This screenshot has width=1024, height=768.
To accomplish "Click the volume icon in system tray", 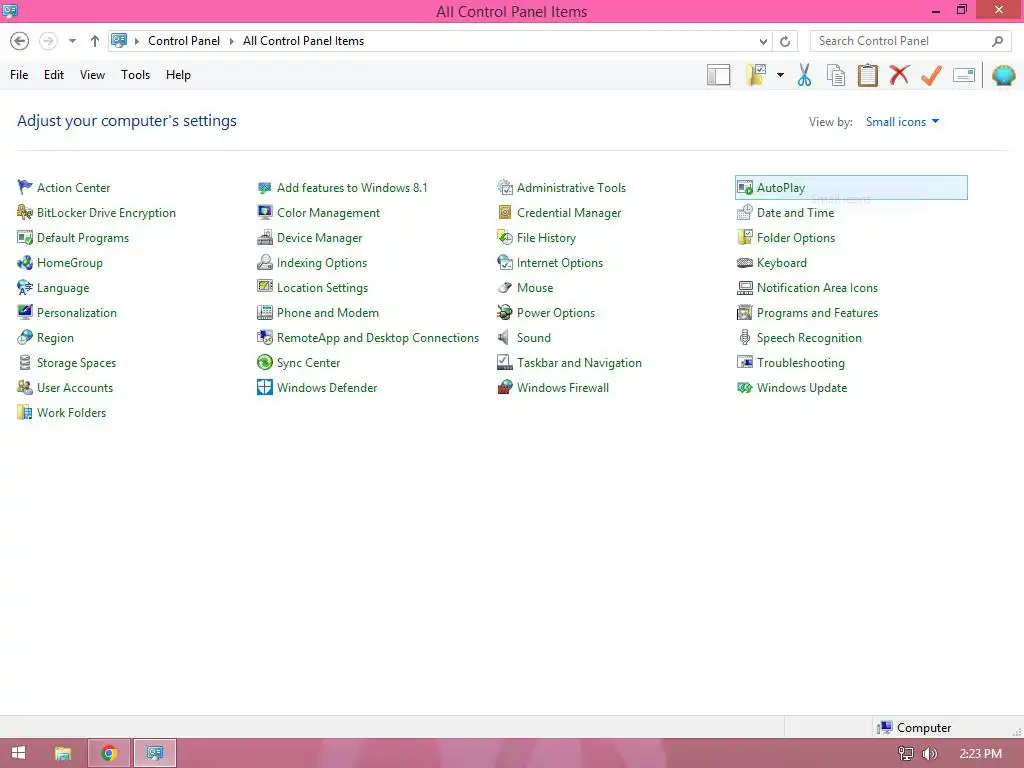I will tap(929, 754).
